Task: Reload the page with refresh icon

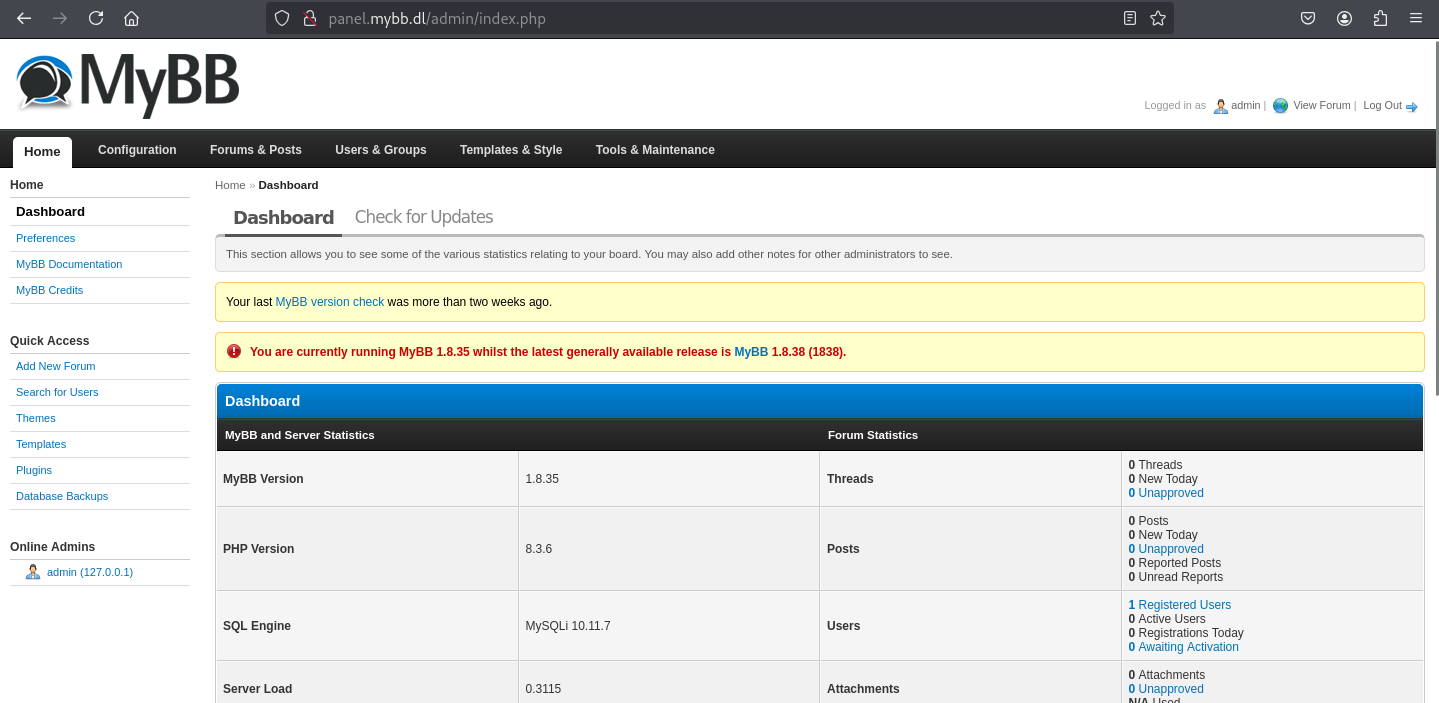Action: click(96, 18)
